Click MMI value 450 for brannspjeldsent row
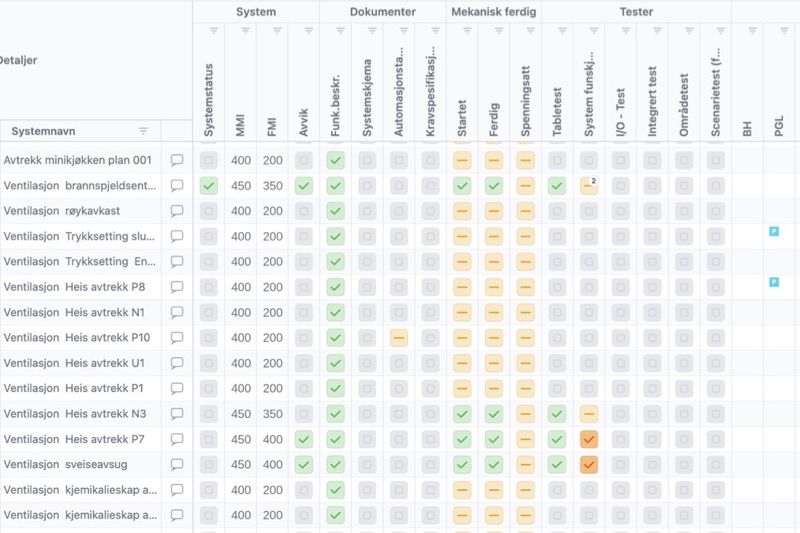The width and height of the screenshot is (800, 533). coord(241,186)
